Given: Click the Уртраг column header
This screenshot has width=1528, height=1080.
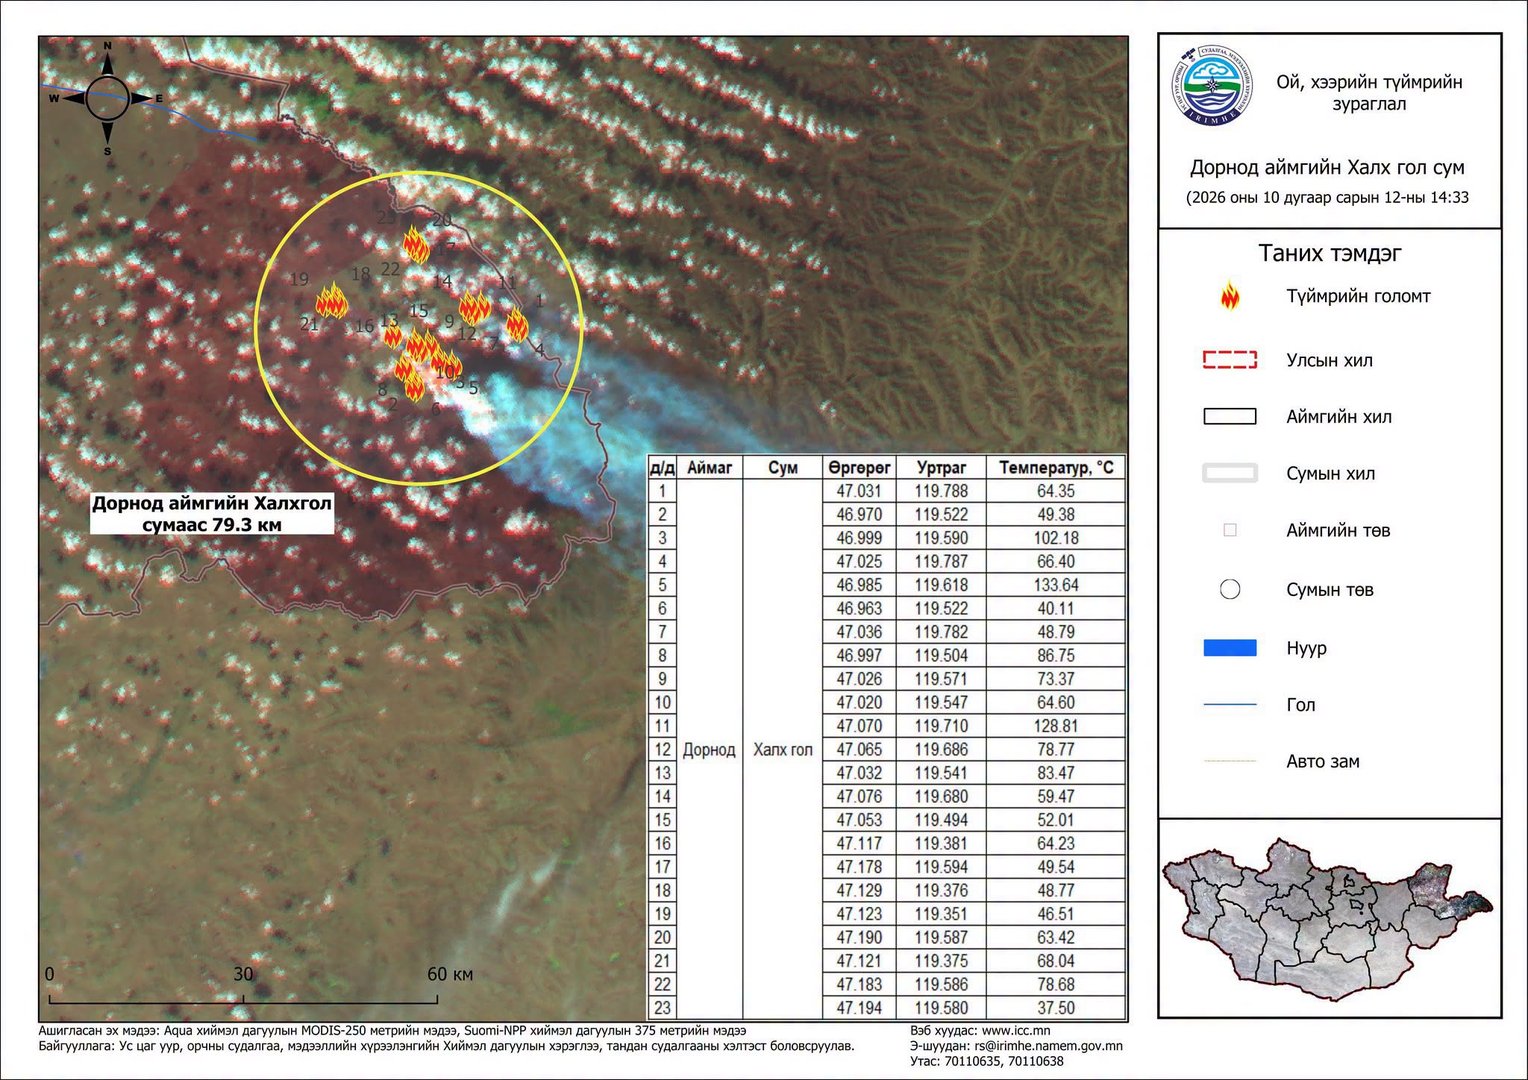Looking at the screenshot, I should [x=941, y=467].
